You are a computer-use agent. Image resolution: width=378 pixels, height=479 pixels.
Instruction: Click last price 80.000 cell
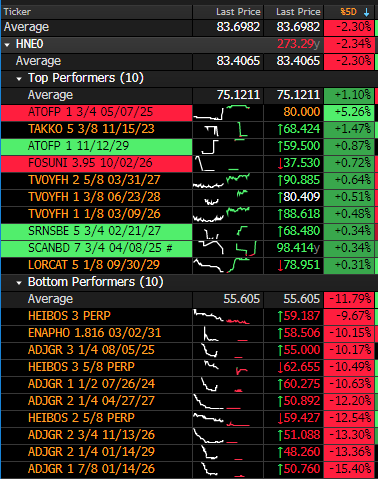(293, 112)
